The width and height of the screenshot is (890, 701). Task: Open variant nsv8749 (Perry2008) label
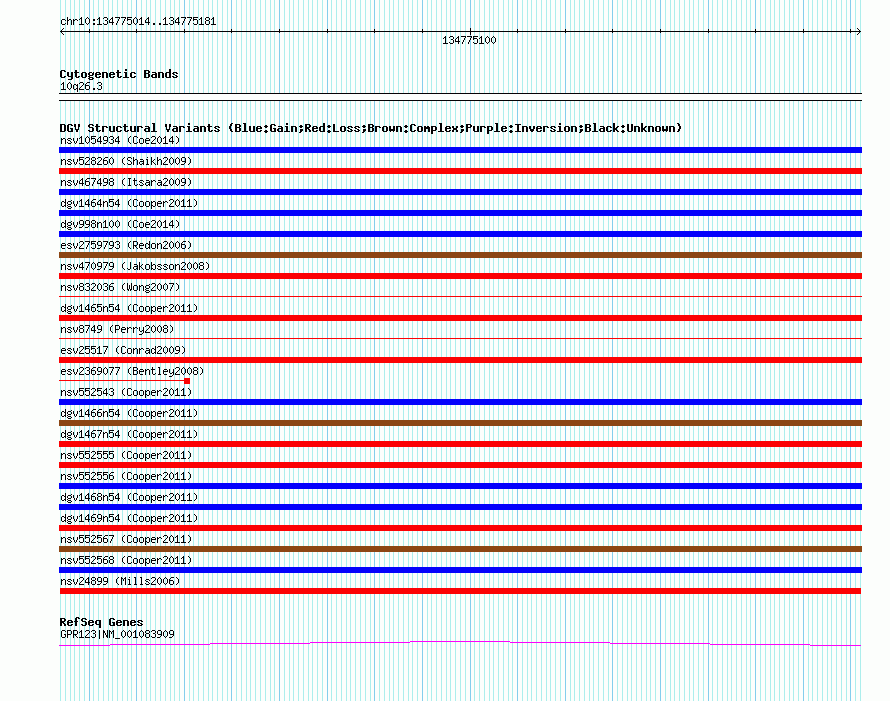point(117,329)
